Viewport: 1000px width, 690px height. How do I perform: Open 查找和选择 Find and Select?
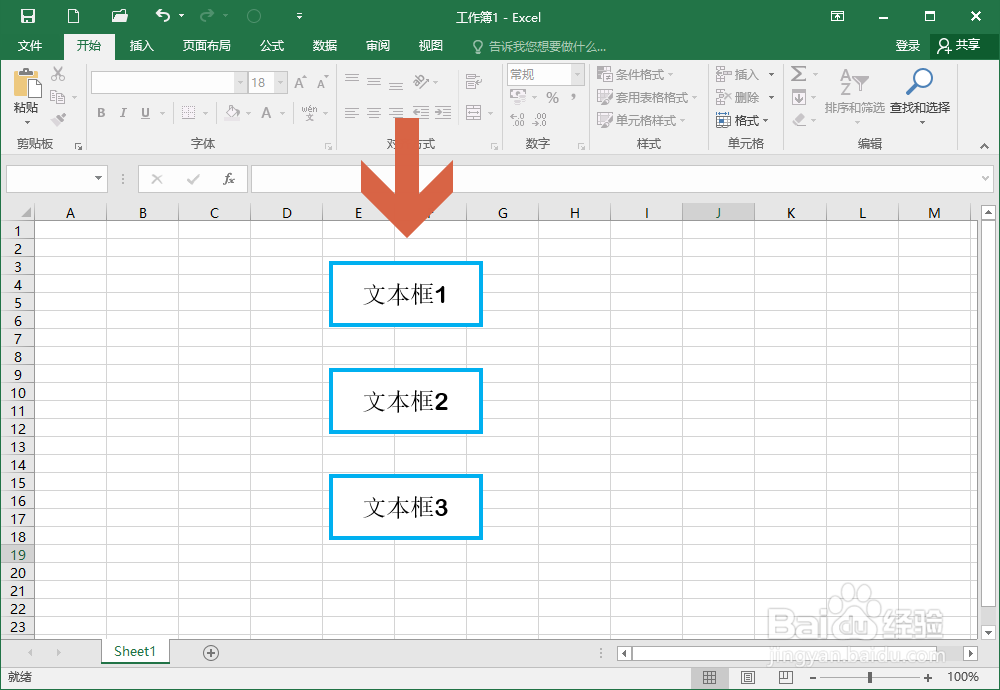pos(920,96)
